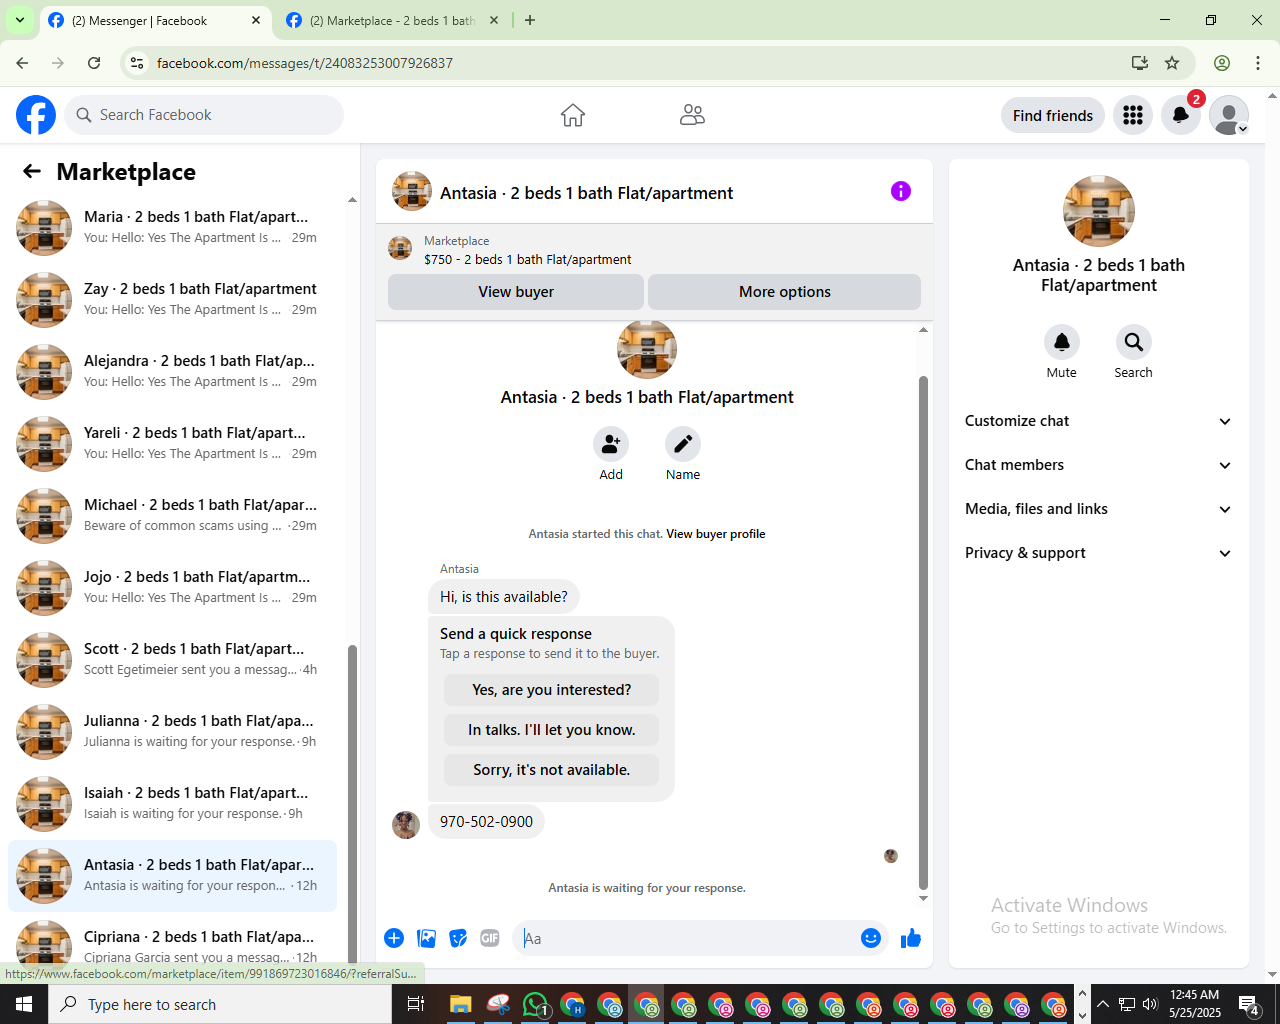Click the apartment thumbnail in right panel
The width and height of the screenshot is (1280, 1024).
(x=1099, y=211)
